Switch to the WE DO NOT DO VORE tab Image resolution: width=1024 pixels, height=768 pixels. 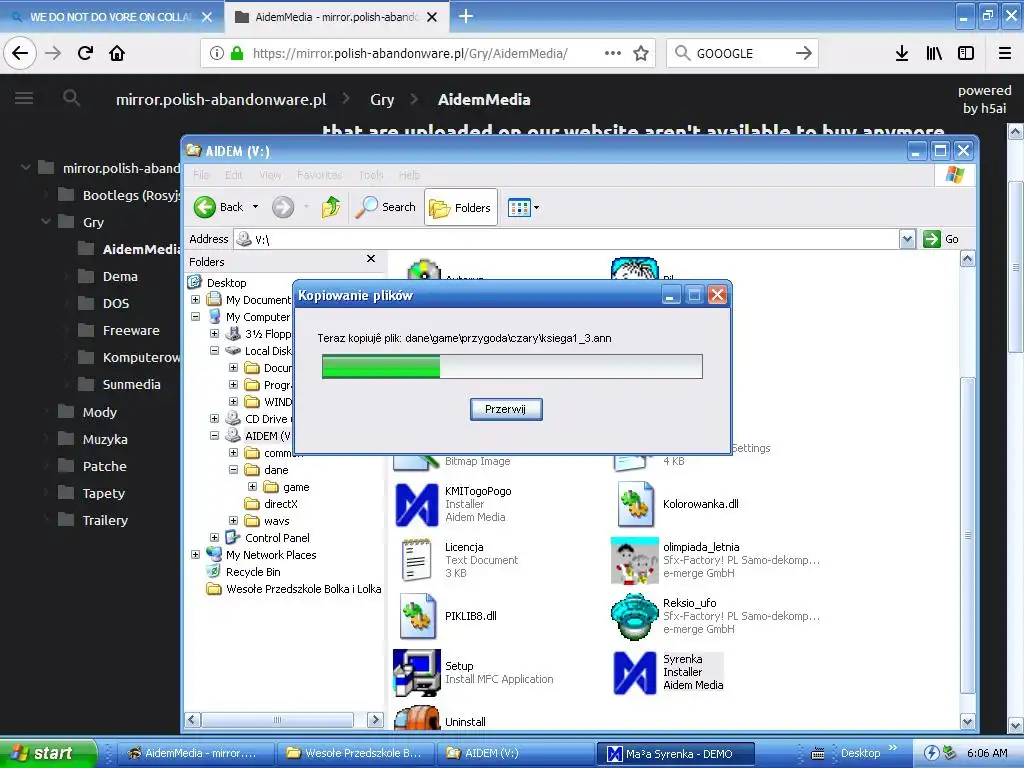point(112,17)
